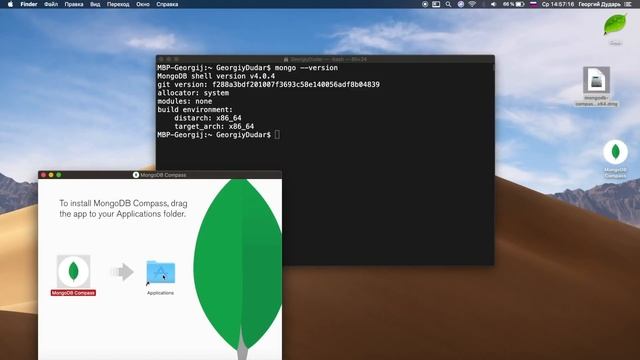Open the Переход menu

[x=118, y=4]
